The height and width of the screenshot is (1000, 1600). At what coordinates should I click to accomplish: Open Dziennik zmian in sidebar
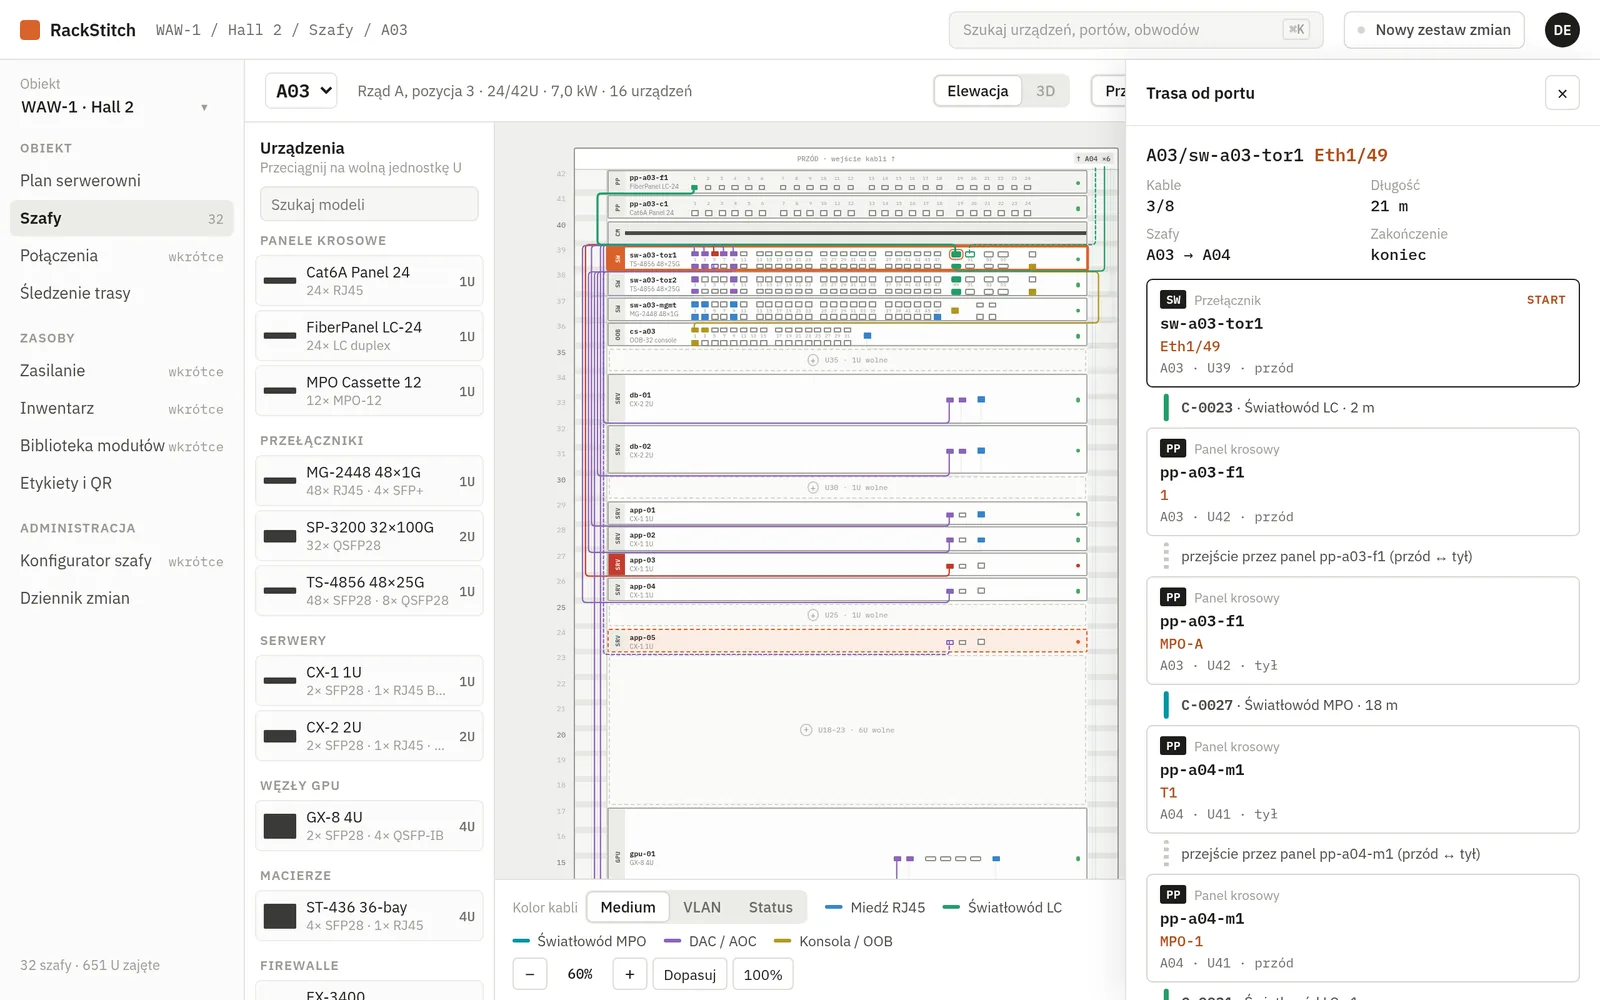122,598
